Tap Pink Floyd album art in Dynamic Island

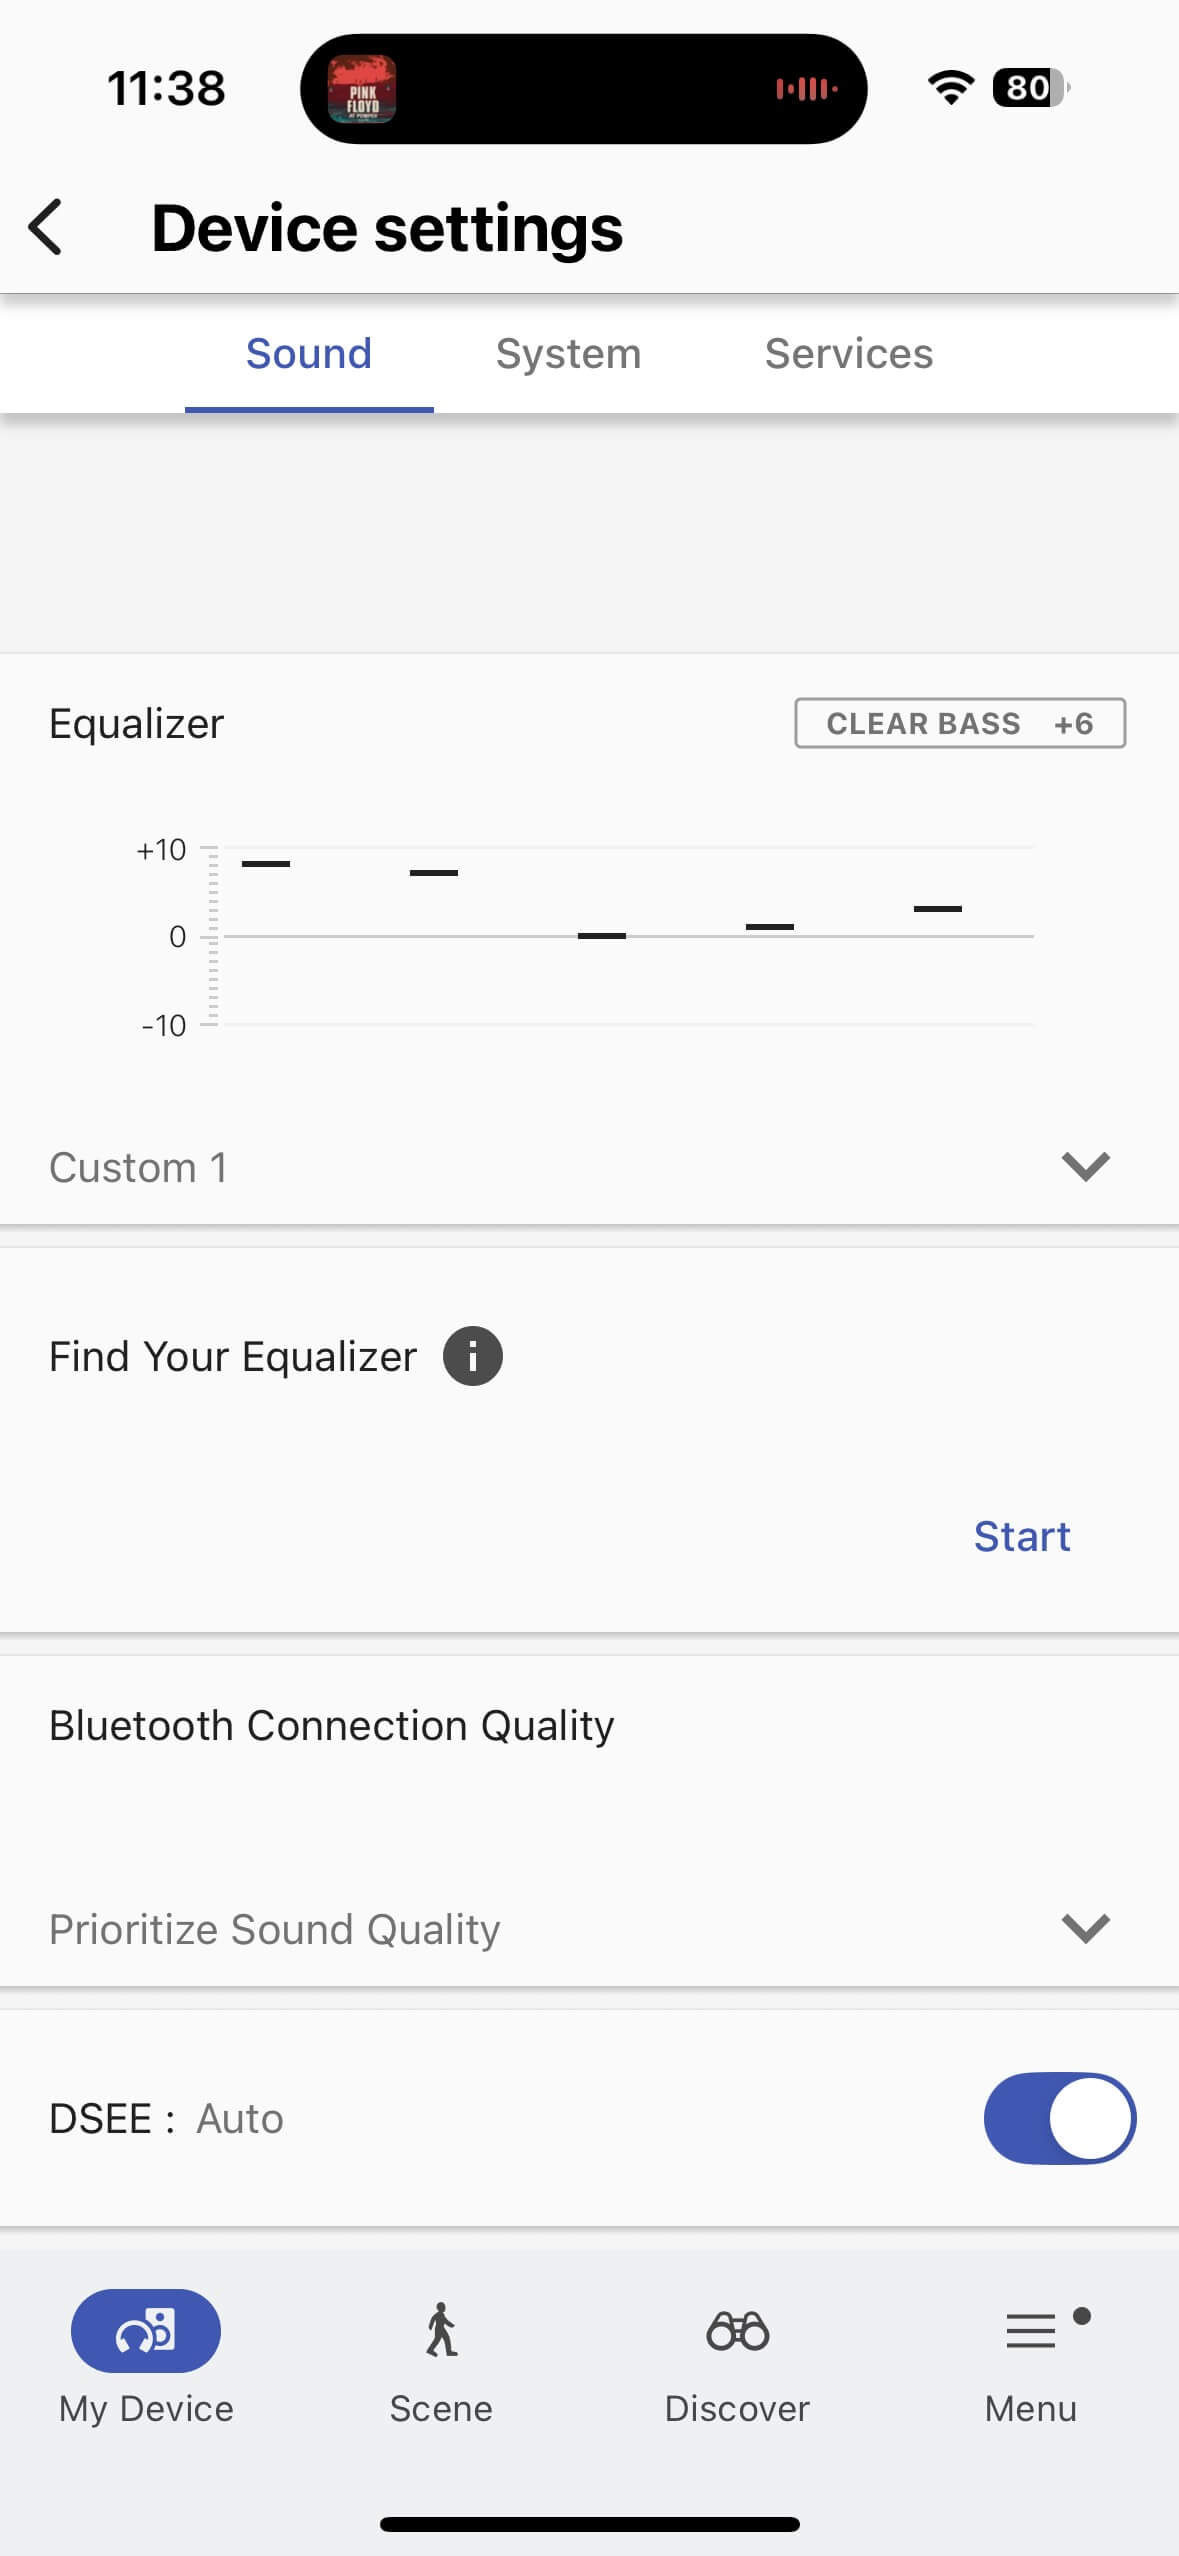[362, 89]
